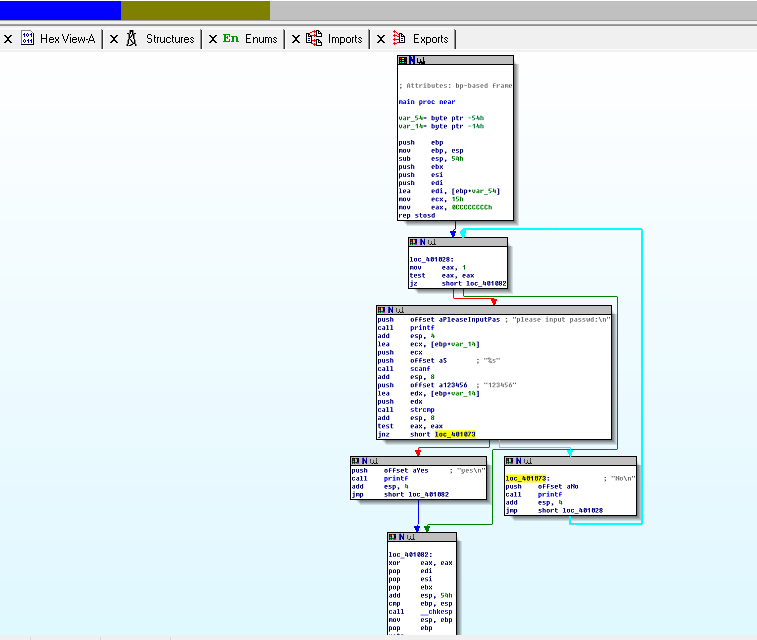Screen dimensions: 757x640
Task: Click the green En icon on Enums tab
Action: click(231, 39)
